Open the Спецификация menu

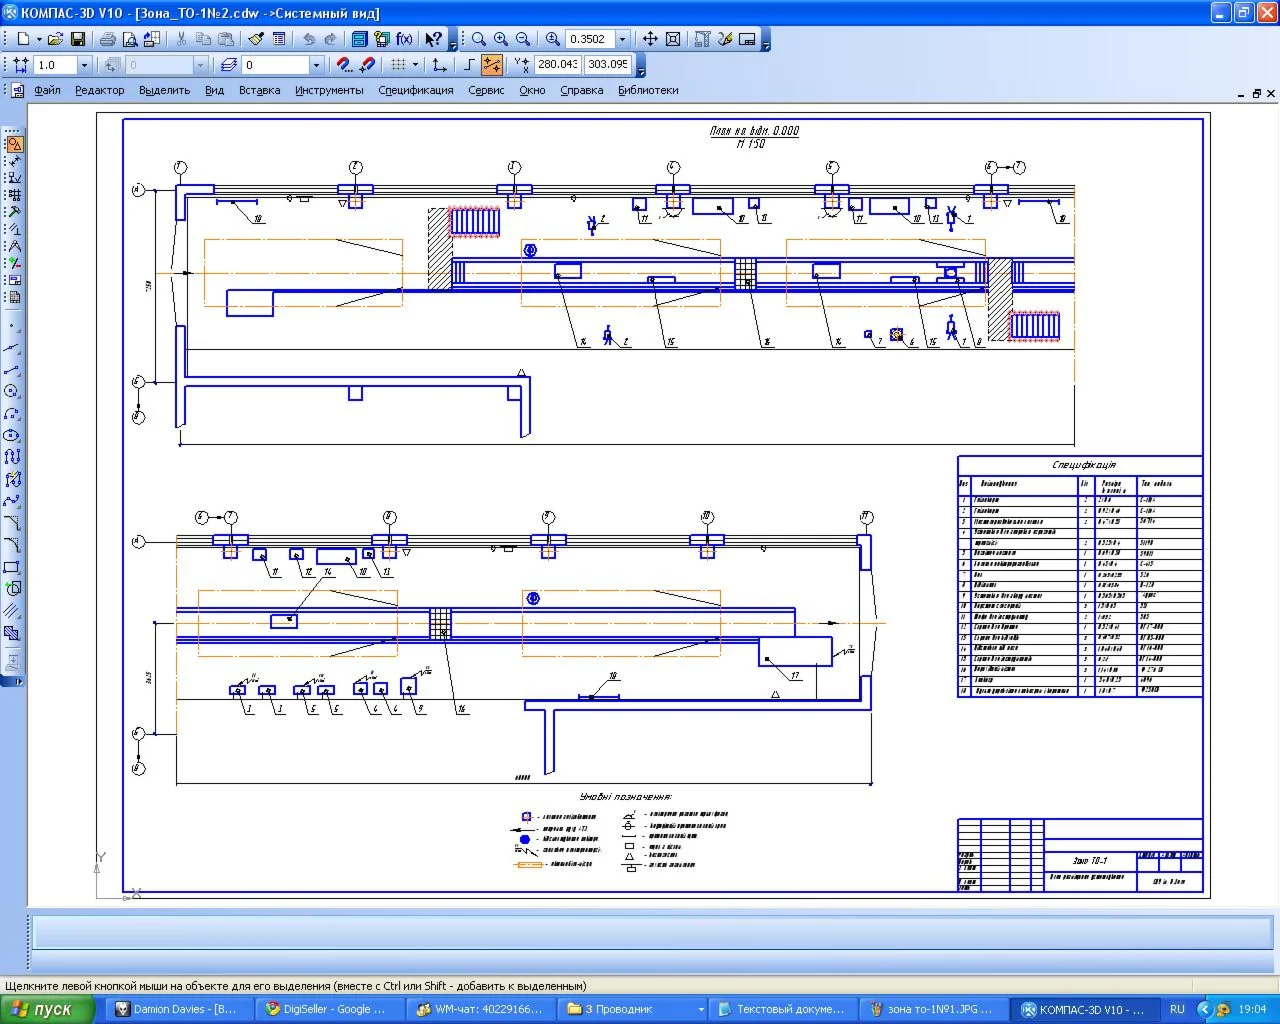click(415, 90)
